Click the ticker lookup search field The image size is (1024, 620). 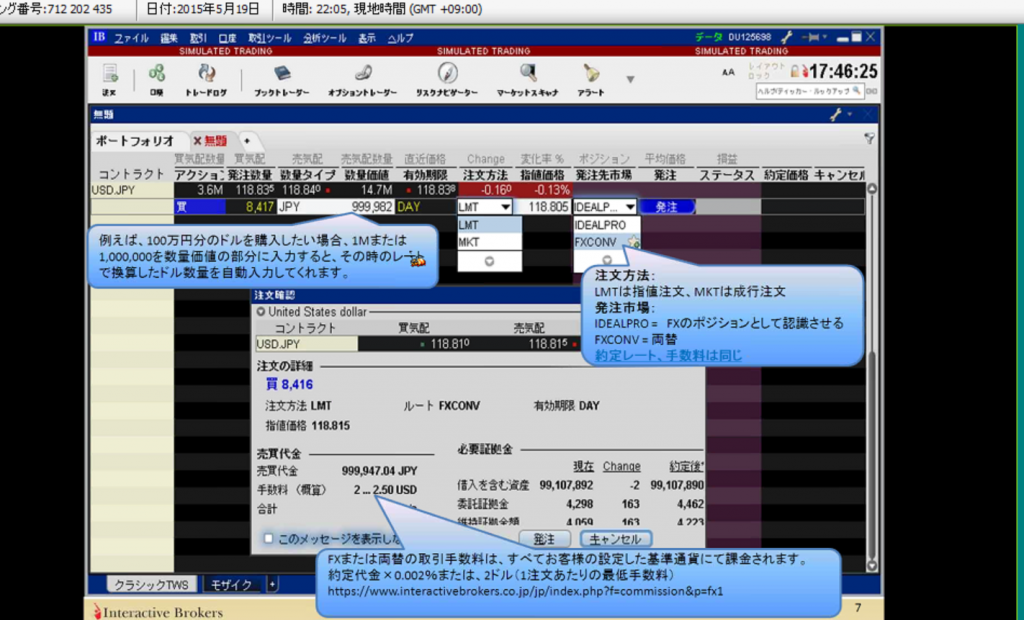tap(810, 91)
